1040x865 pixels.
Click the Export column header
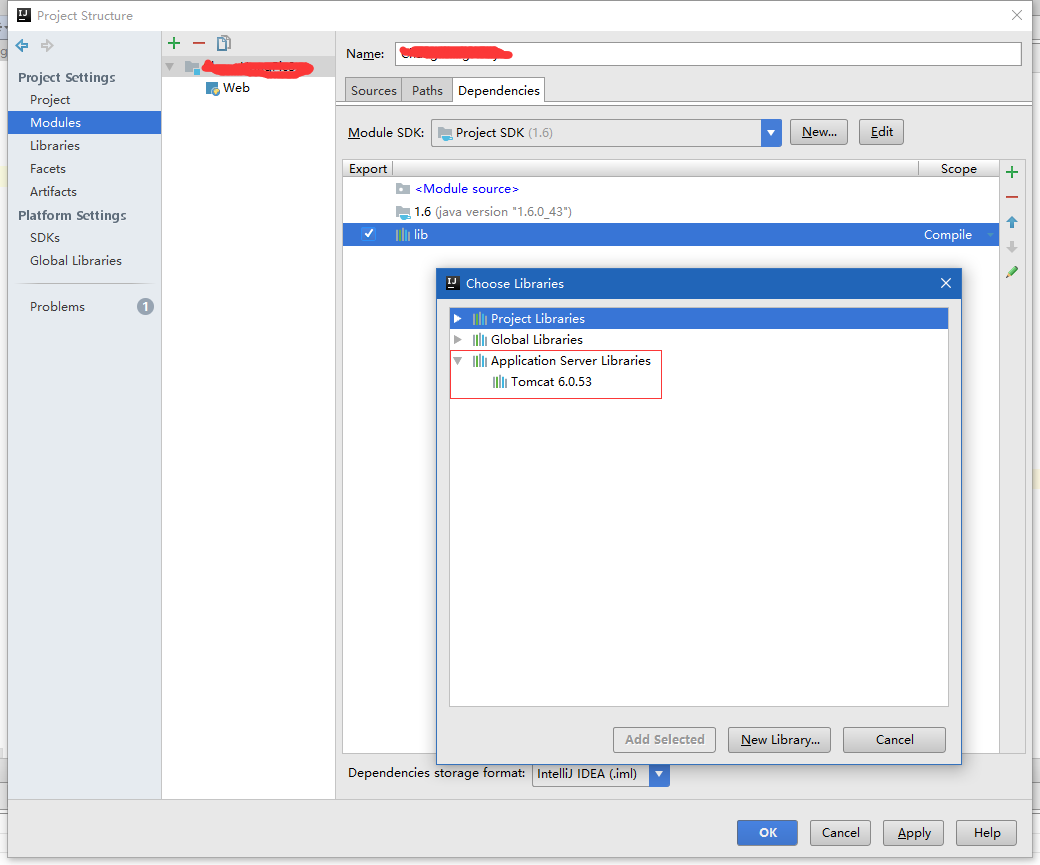click(367, 169)
